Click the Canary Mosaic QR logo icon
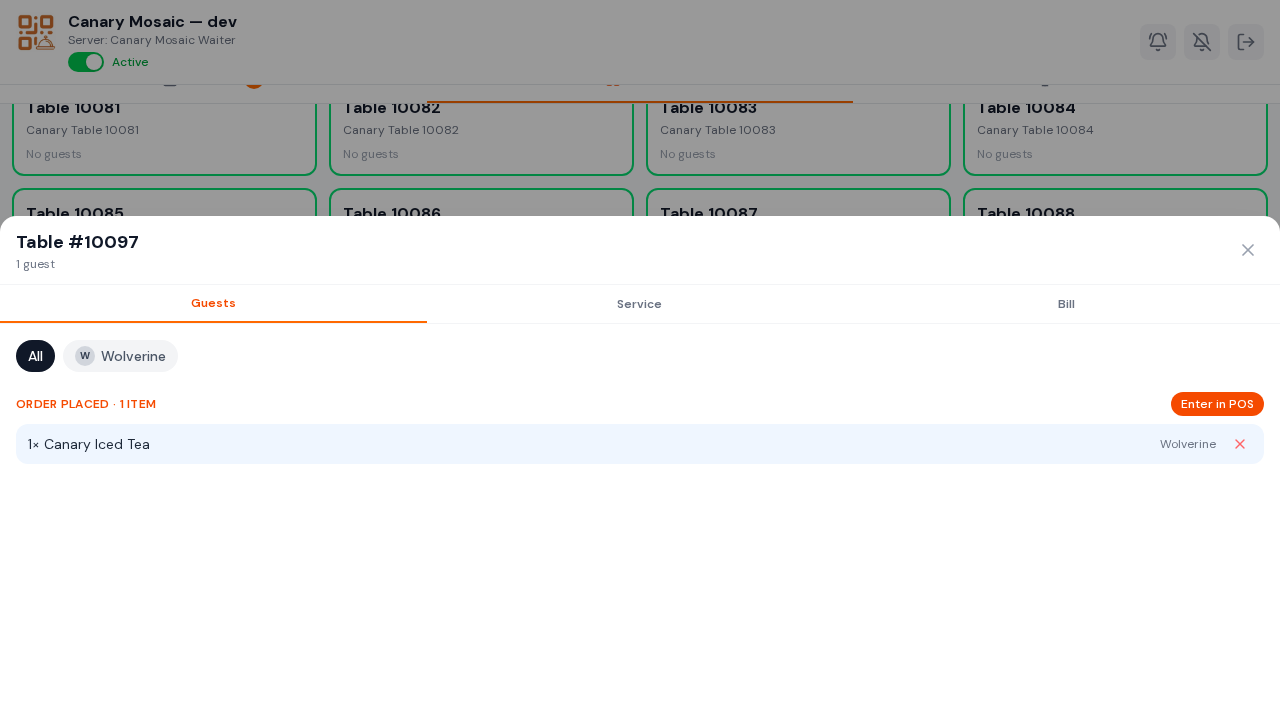Image resolution: width=1280 pixels, height=720 pixels. pyautogui.click(x=36, y=32)
